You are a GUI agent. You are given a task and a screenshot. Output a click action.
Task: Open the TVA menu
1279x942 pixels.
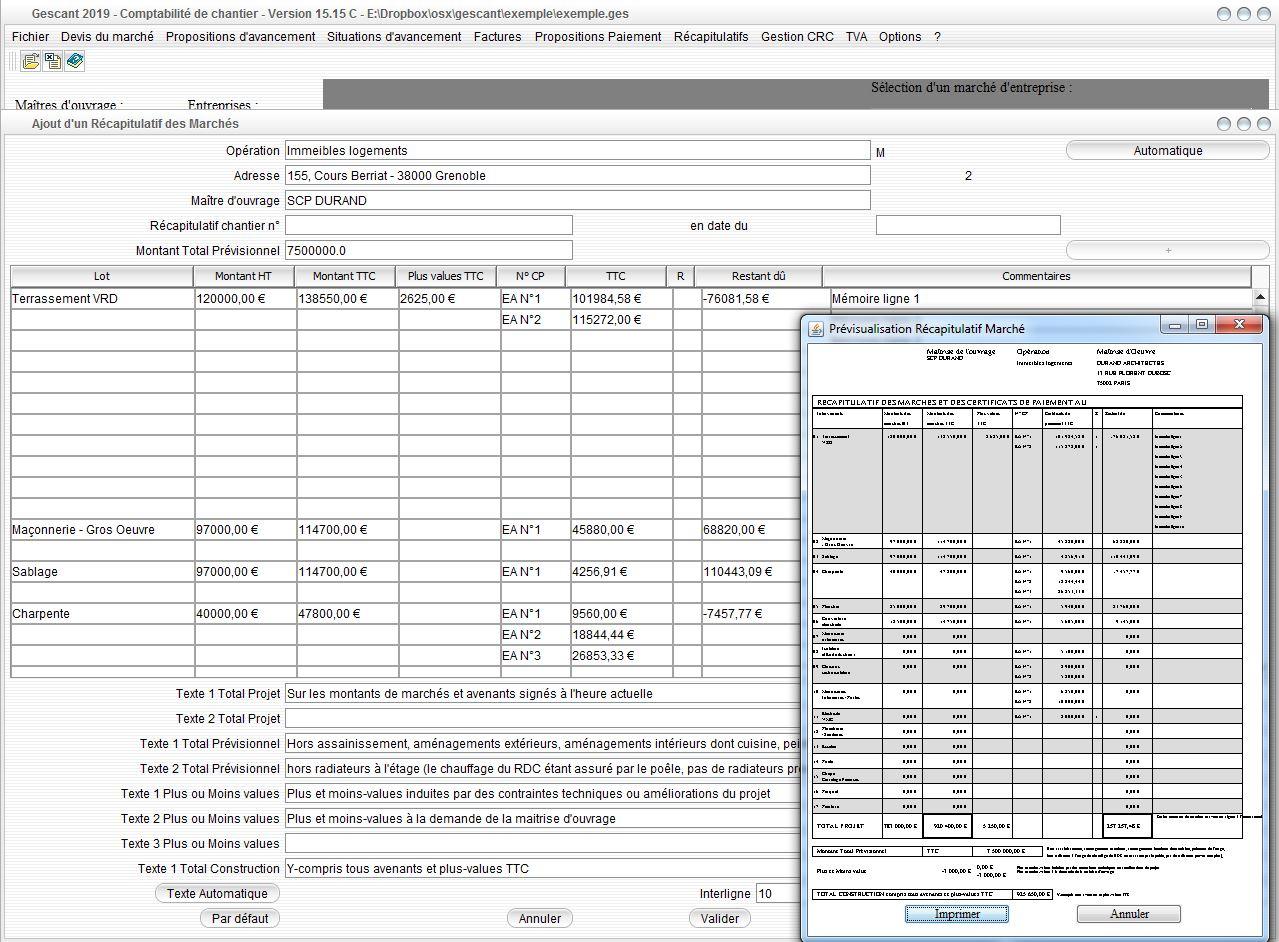click(856, 36)
